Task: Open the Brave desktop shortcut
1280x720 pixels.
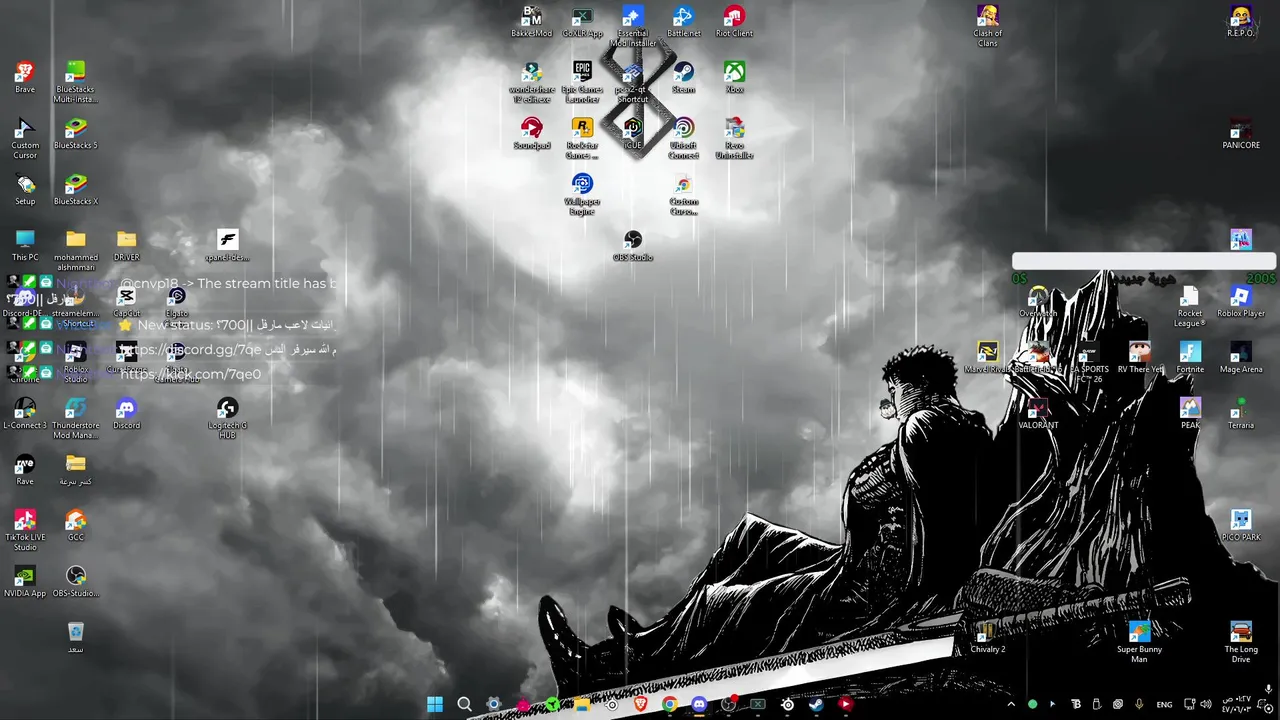Action: [25, 77]
